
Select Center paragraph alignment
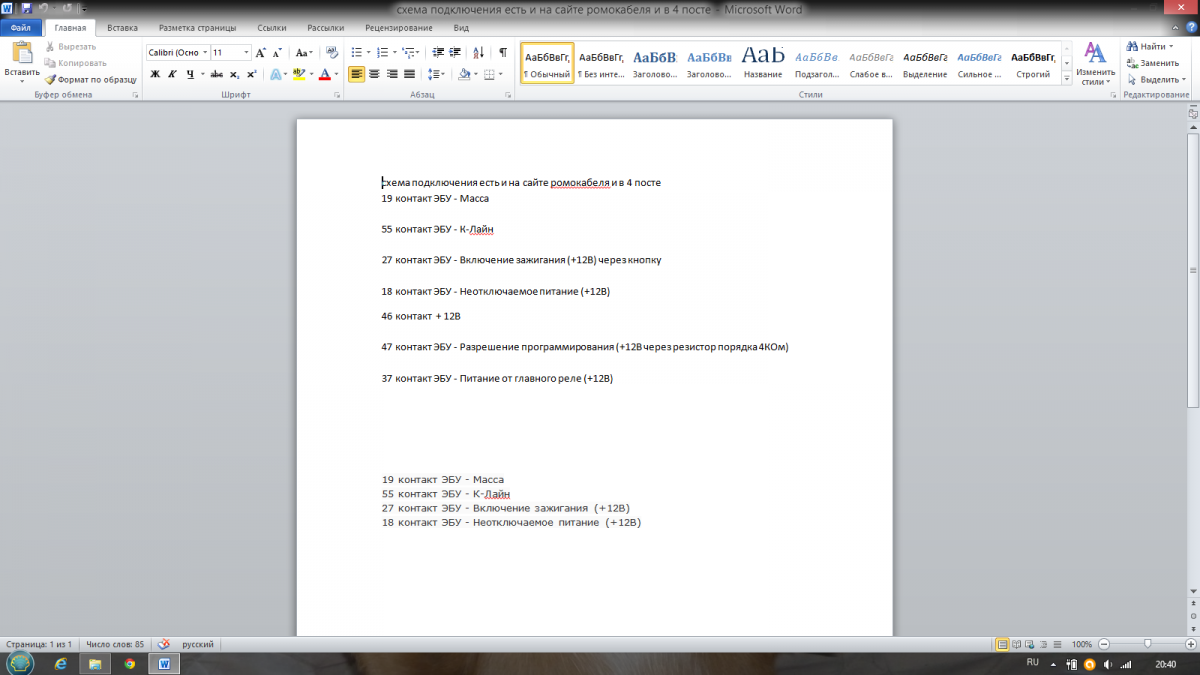click(x=374, y=74)
